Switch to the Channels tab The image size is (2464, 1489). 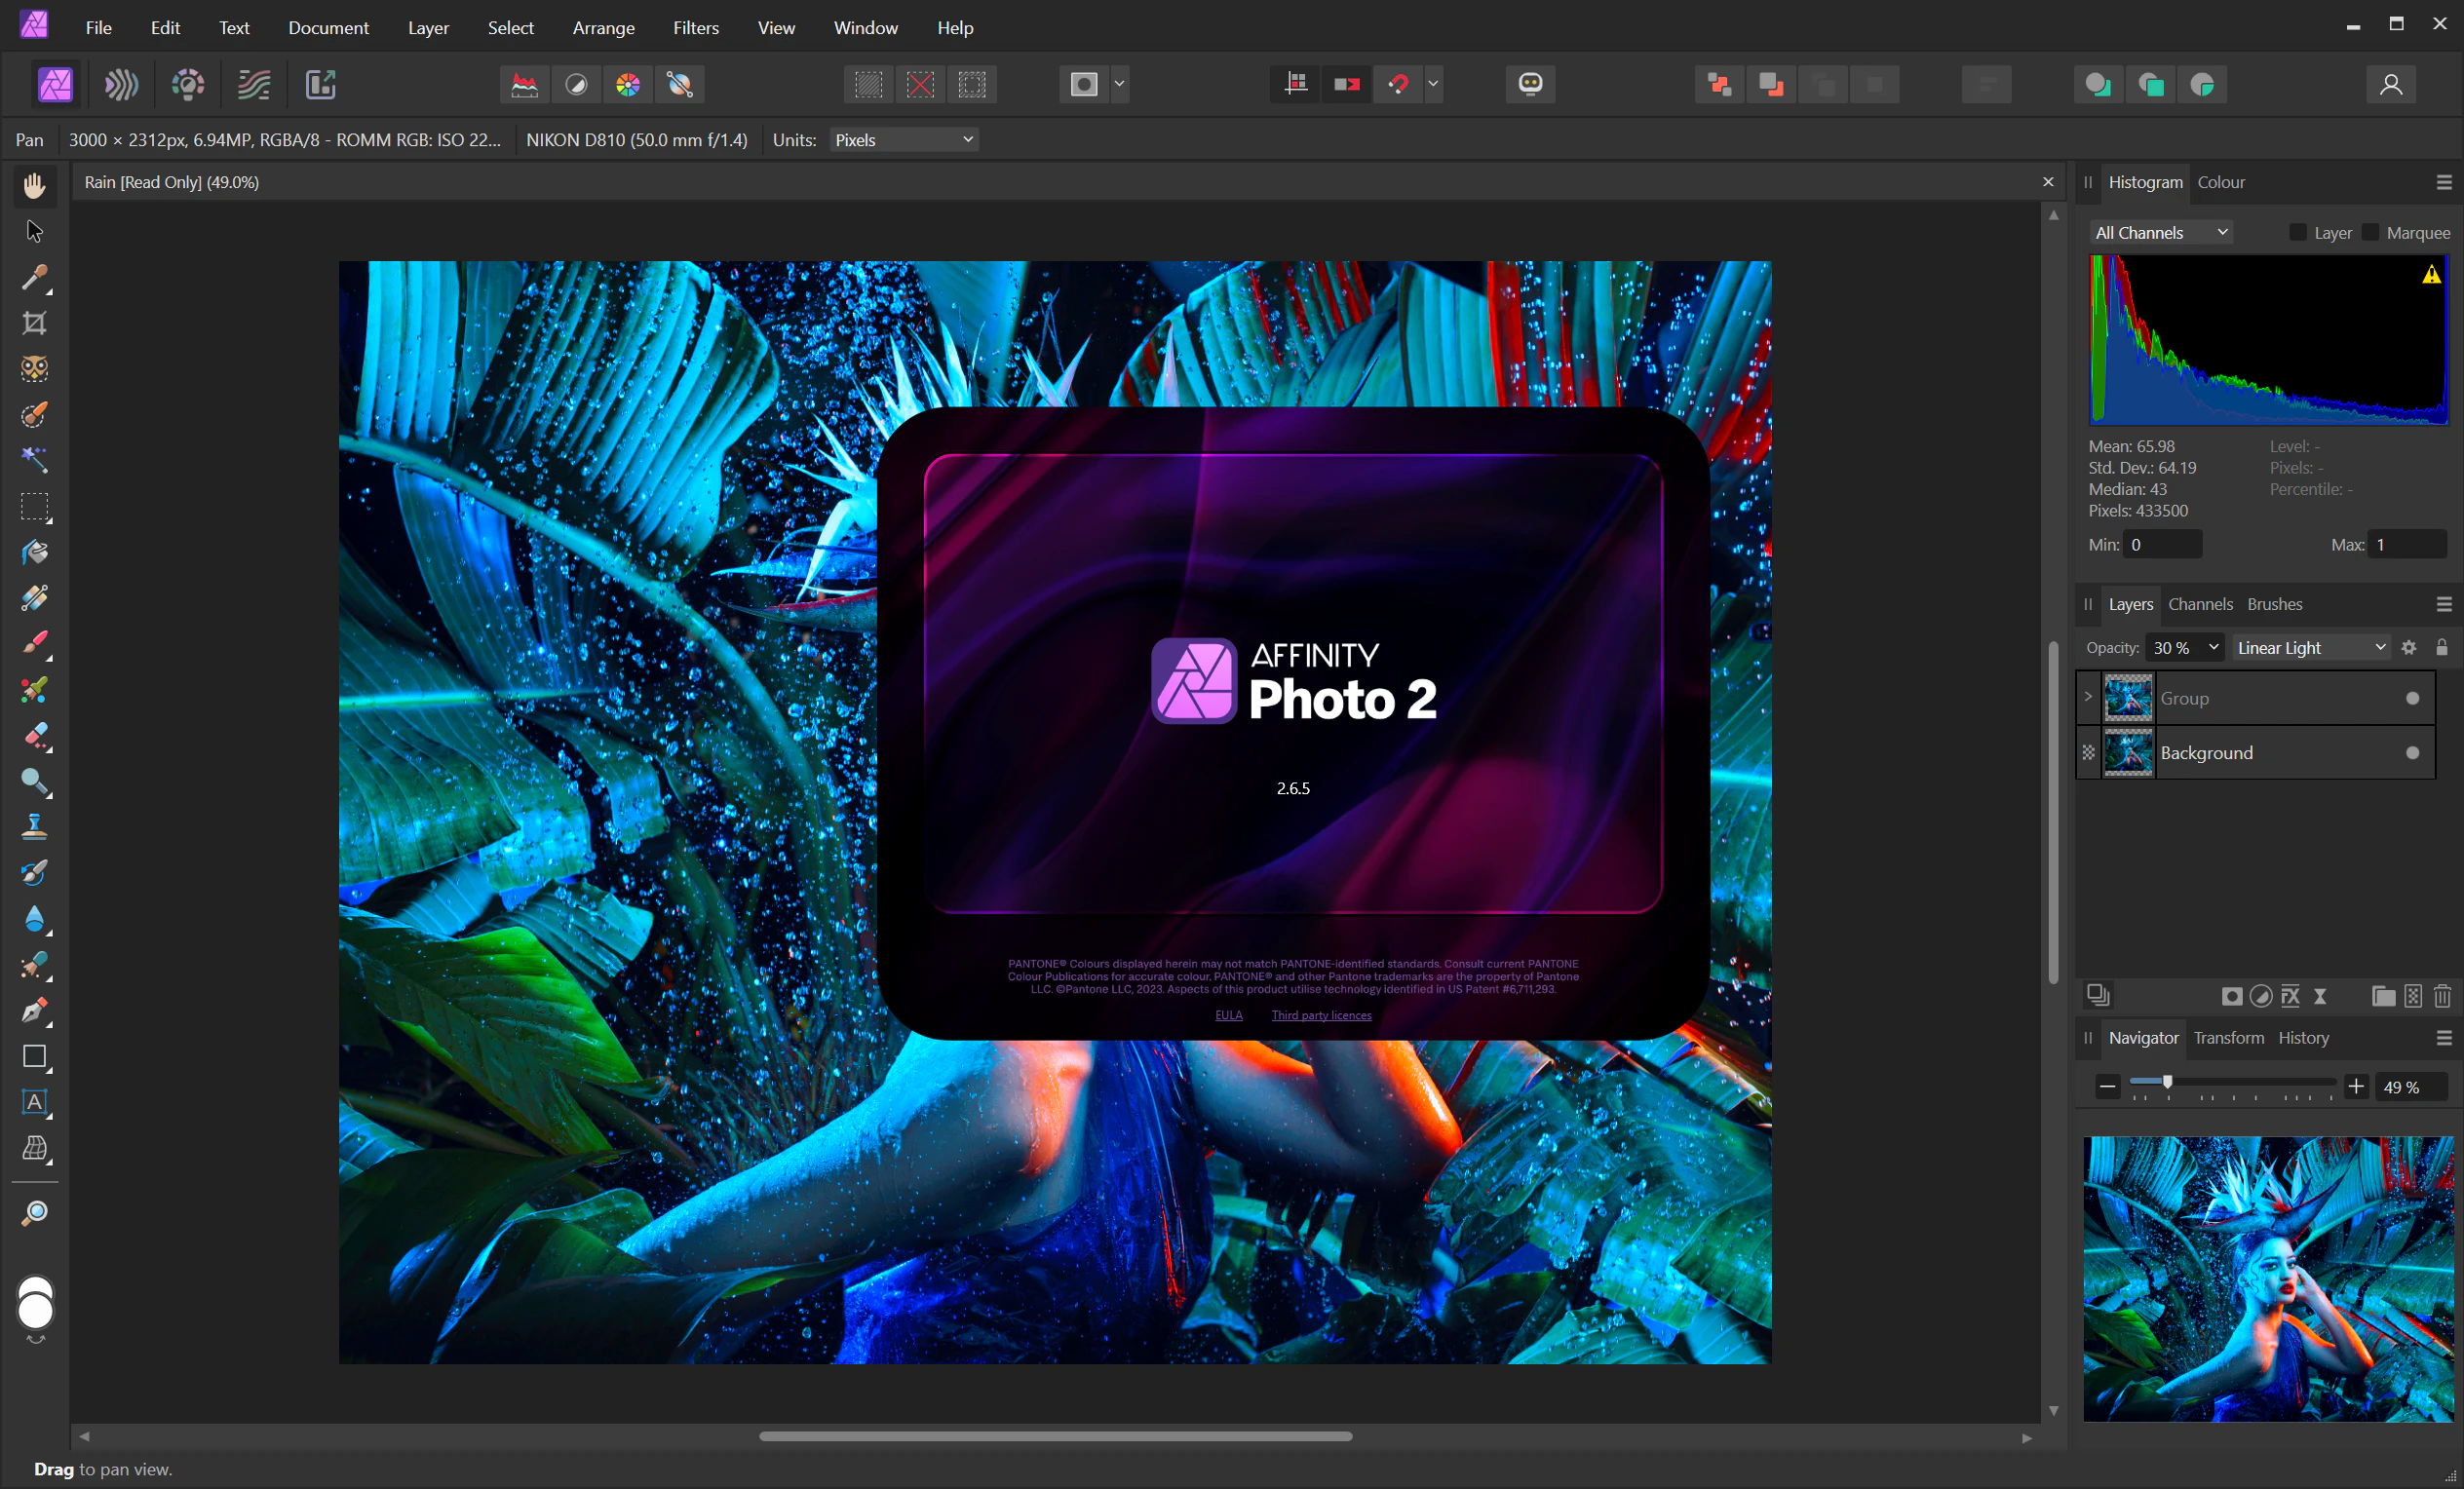[2199, 604]
